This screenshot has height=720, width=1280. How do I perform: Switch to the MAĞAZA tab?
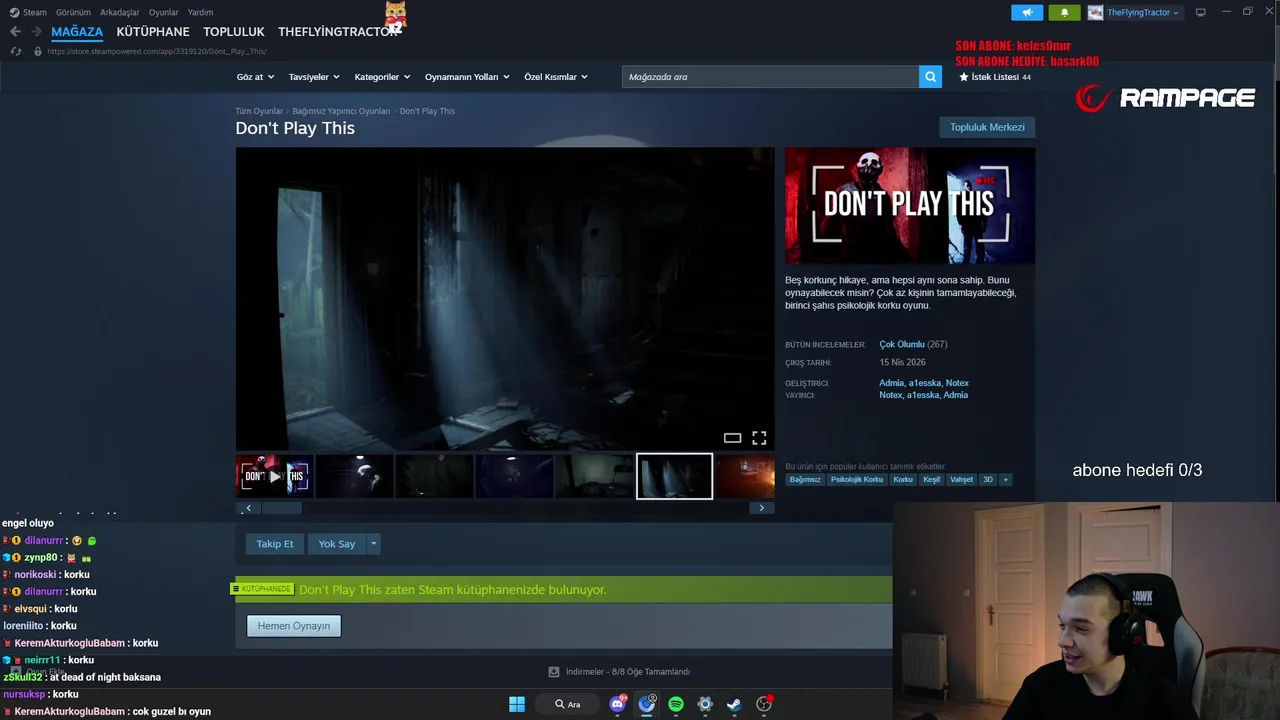coord(77,32)
